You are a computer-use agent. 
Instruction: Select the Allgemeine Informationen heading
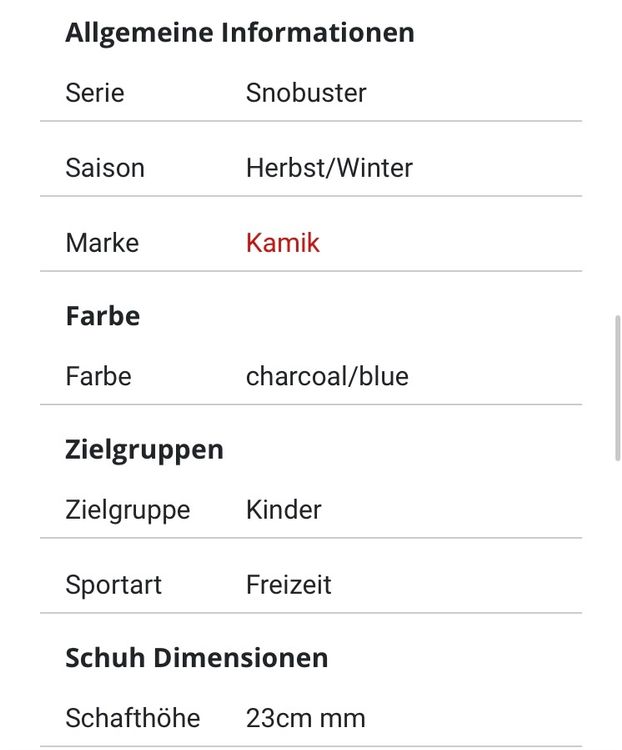(240, 33)
